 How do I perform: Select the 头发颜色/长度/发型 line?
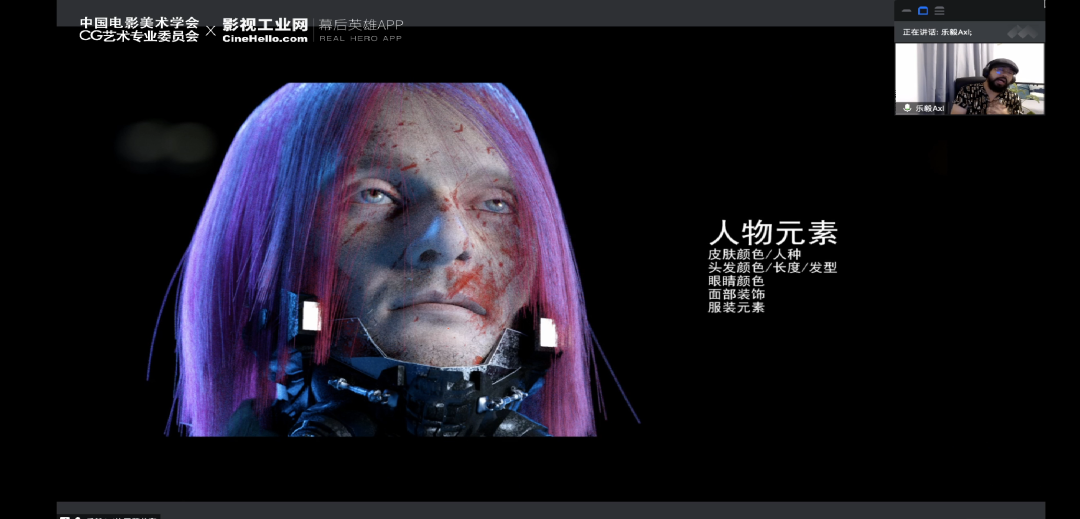pyautogui.click(x=772, y=268)
